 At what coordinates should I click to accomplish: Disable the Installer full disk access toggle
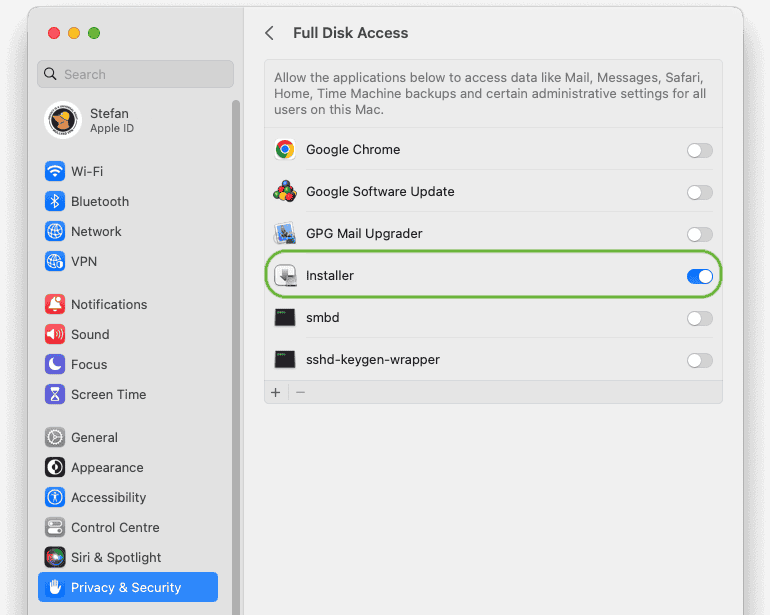click(699, 276)
